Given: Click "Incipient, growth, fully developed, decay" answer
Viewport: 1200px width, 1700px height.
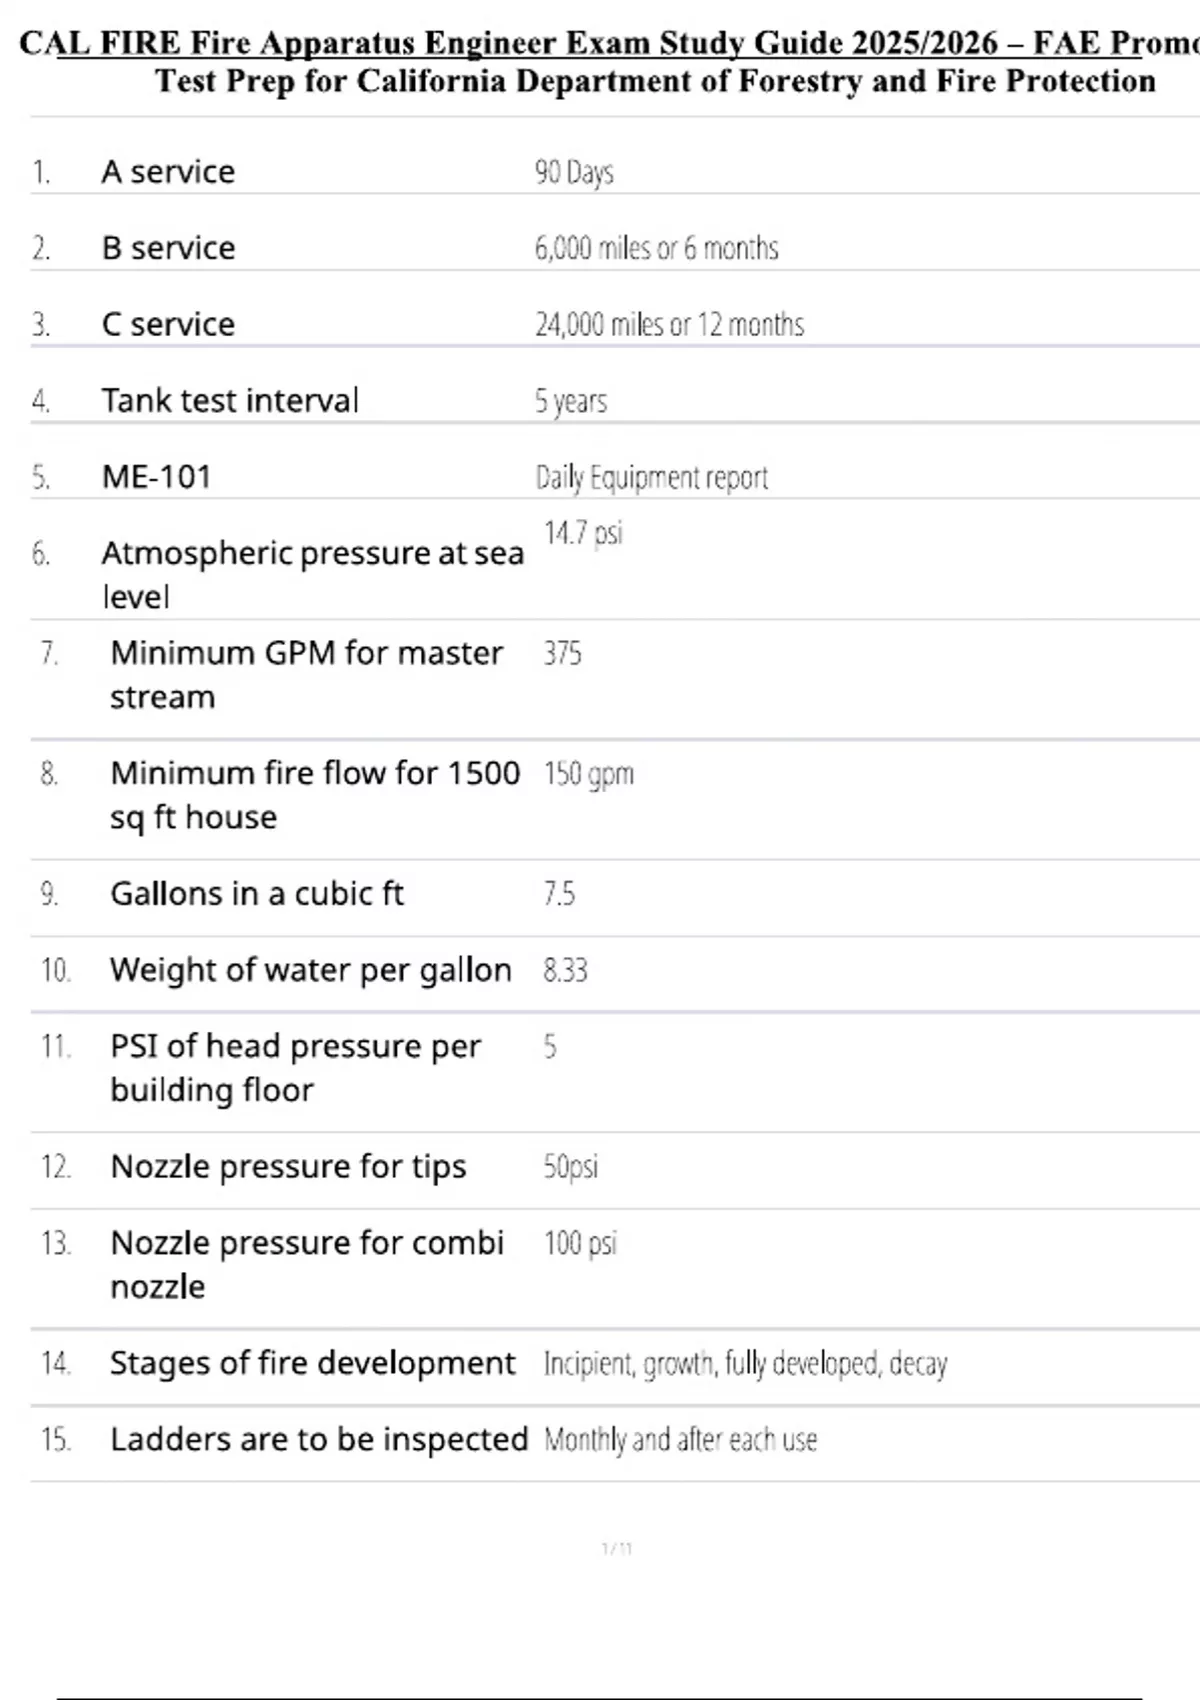Looking at the screenshot, I should point(745,1363).
